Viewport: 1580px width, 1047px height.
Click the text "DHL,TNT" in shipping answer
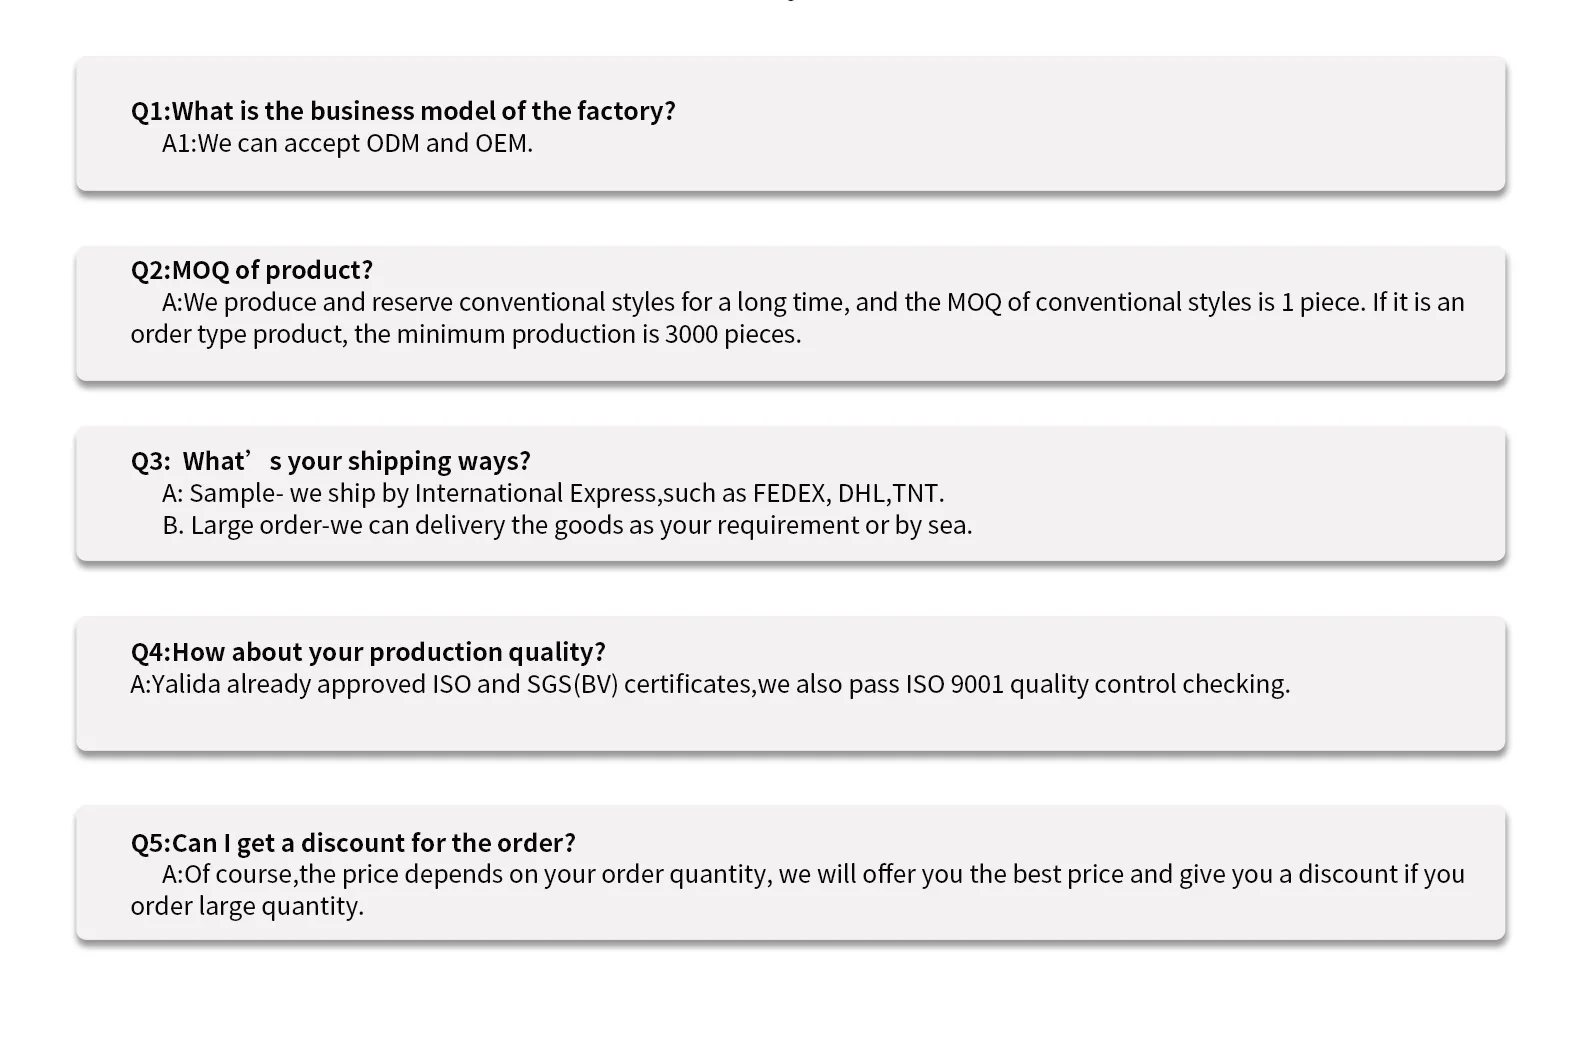tap(890, 493)
